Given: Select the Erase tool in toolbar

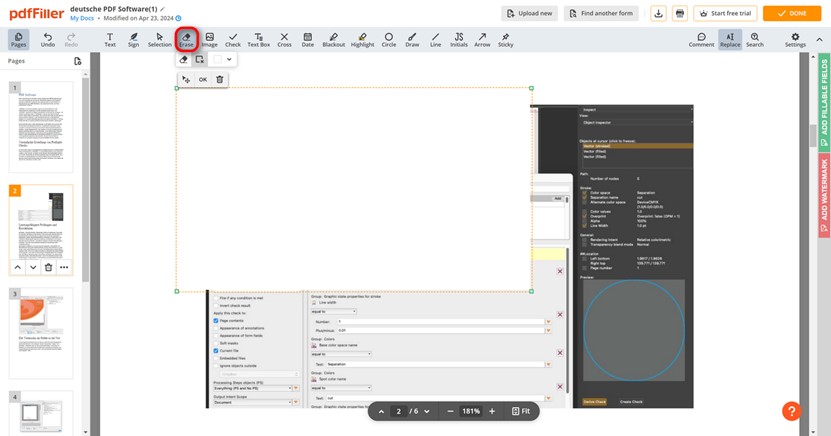Looking at the screenshot, I should [x=186, y=39].
